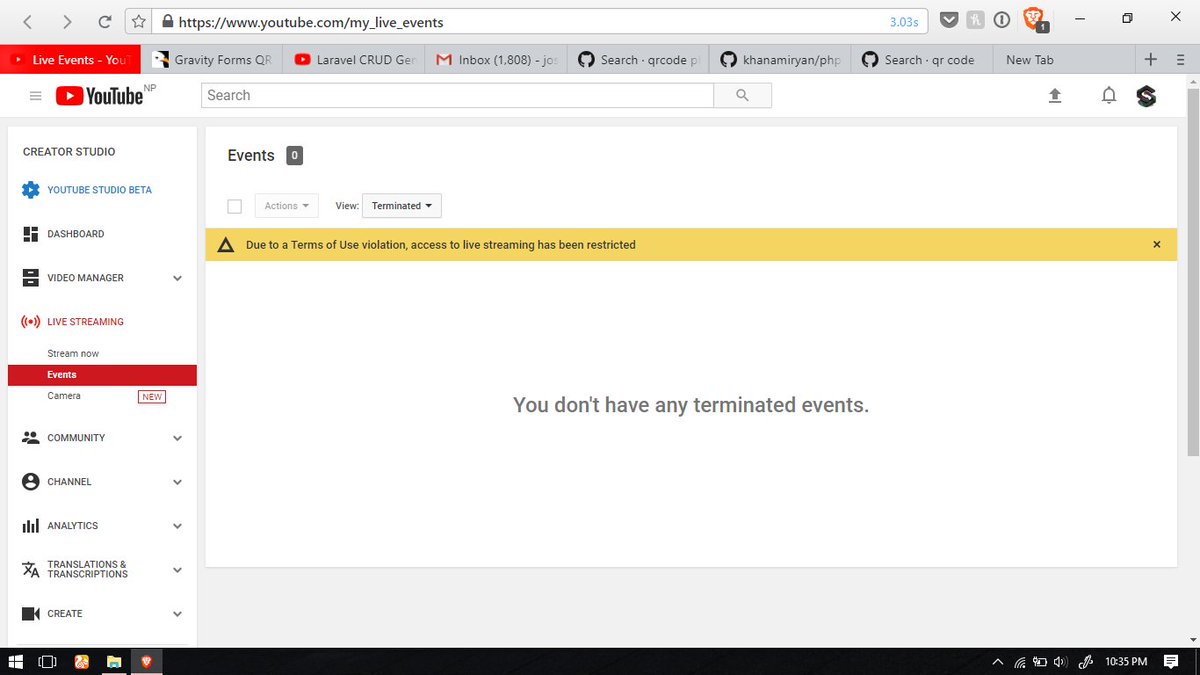
Task: Click the YouTube logo
Action: 99,96
